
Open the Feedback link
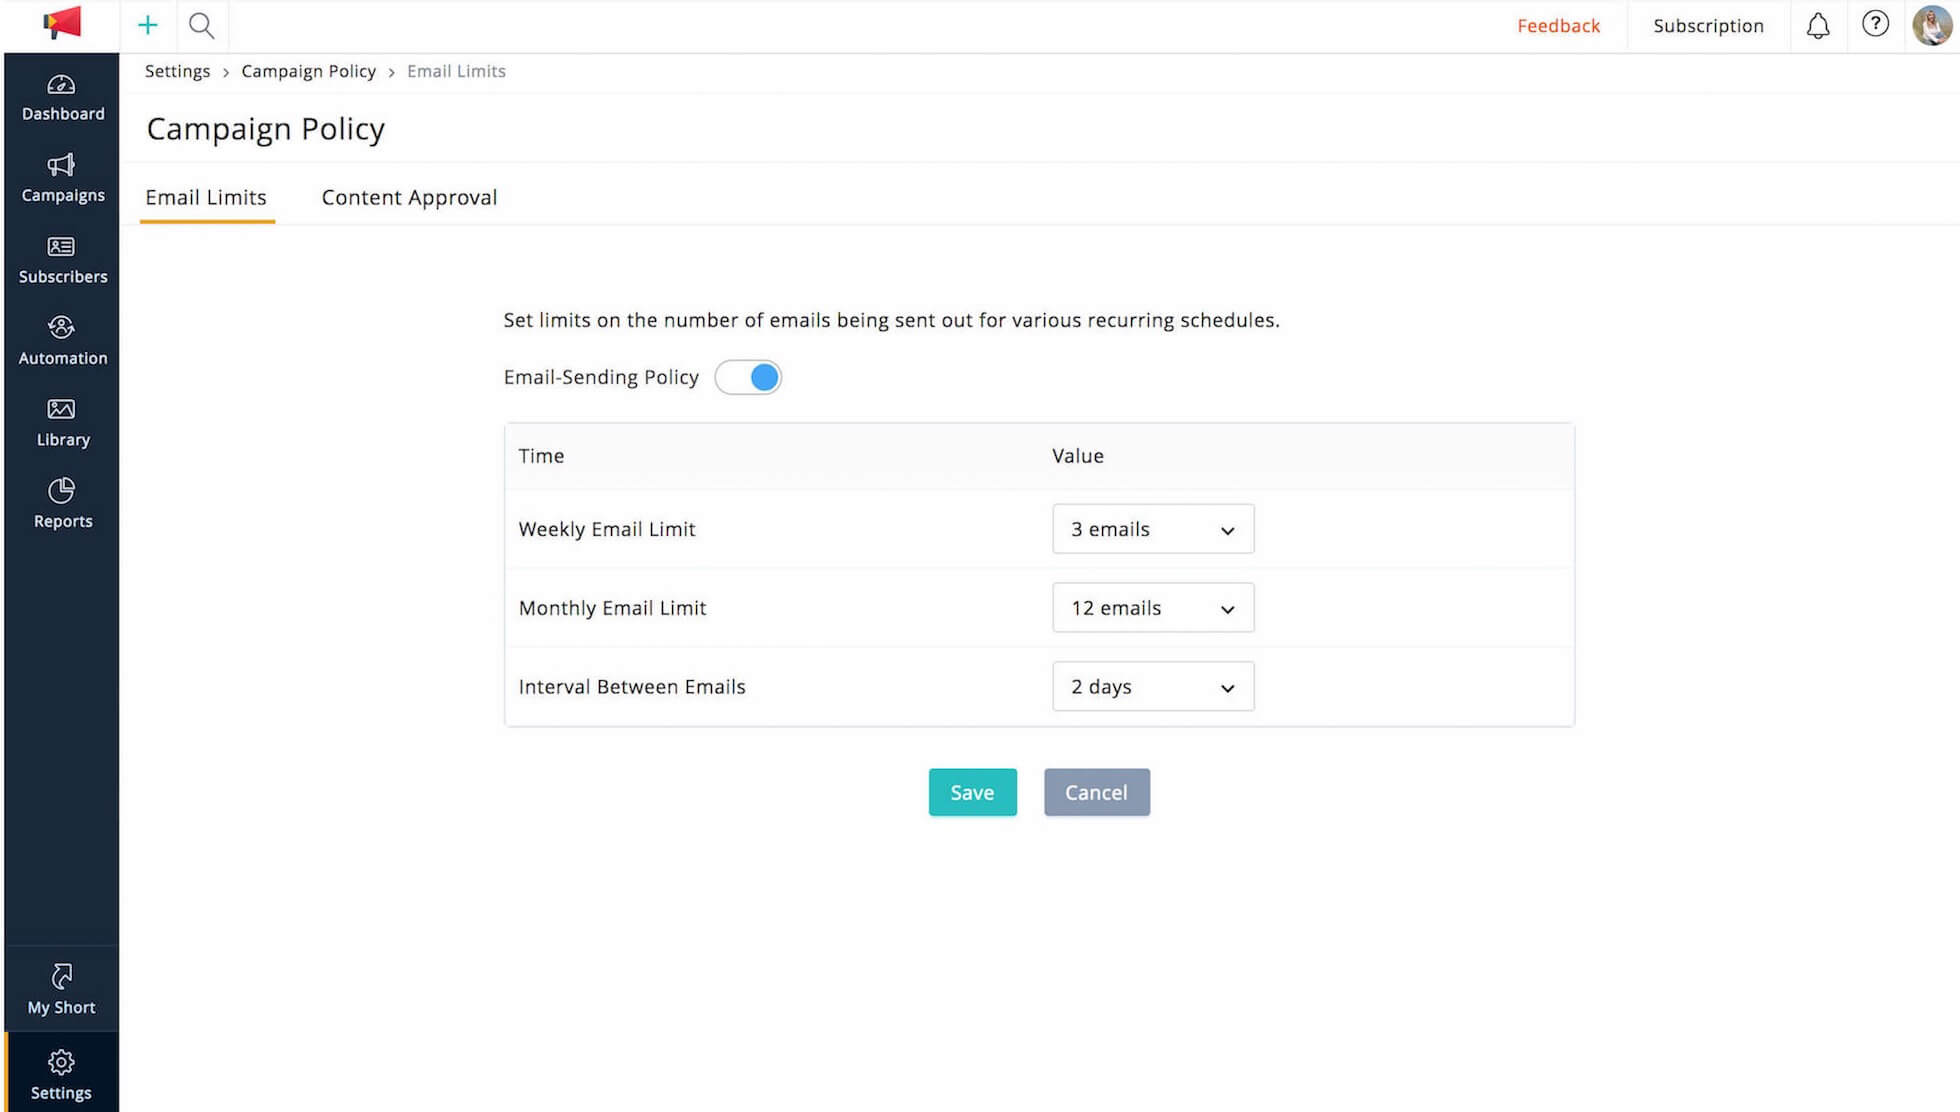tap(1558, 26)
